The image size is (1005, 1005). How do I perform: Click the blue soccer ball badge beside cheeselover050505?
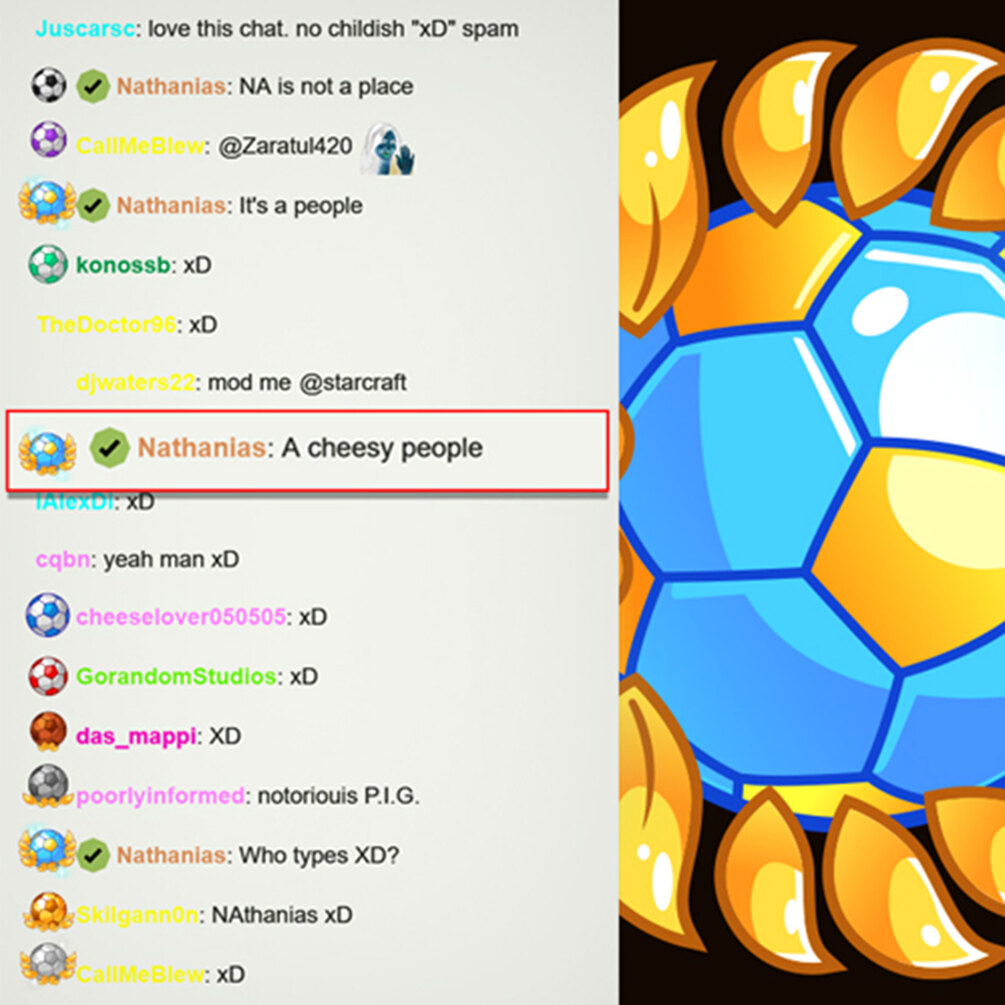48,615
